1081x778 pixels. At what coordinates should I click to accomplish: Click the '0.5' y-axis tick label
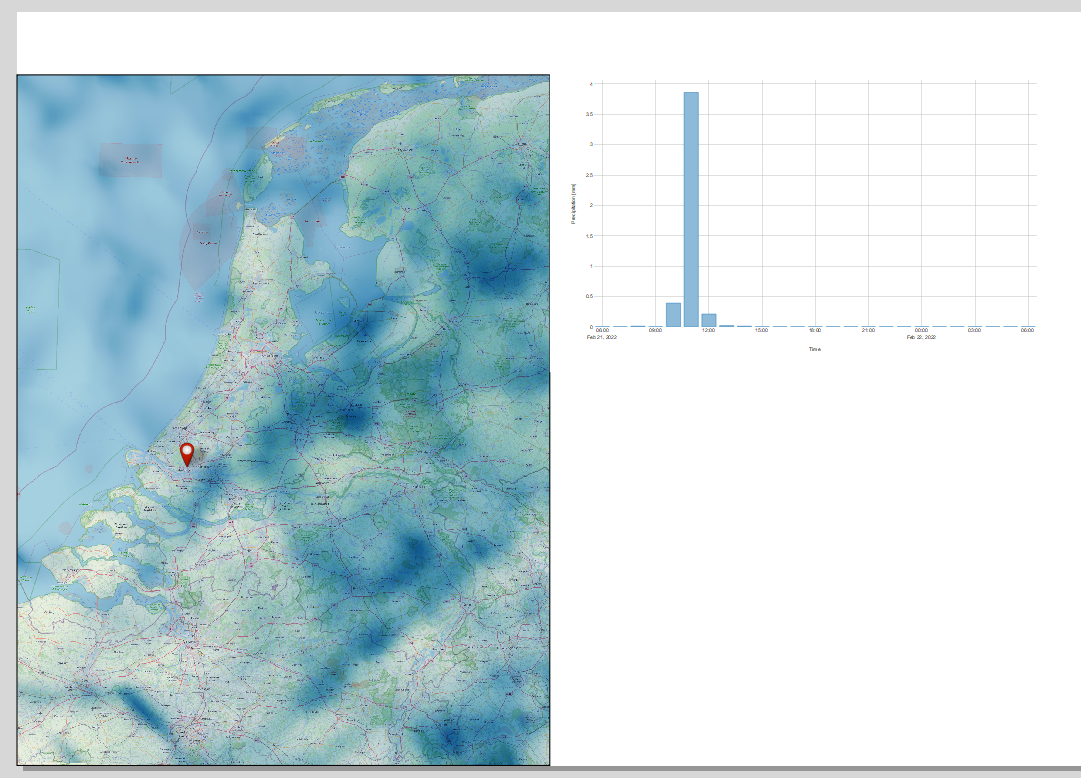tap(589, 297)
